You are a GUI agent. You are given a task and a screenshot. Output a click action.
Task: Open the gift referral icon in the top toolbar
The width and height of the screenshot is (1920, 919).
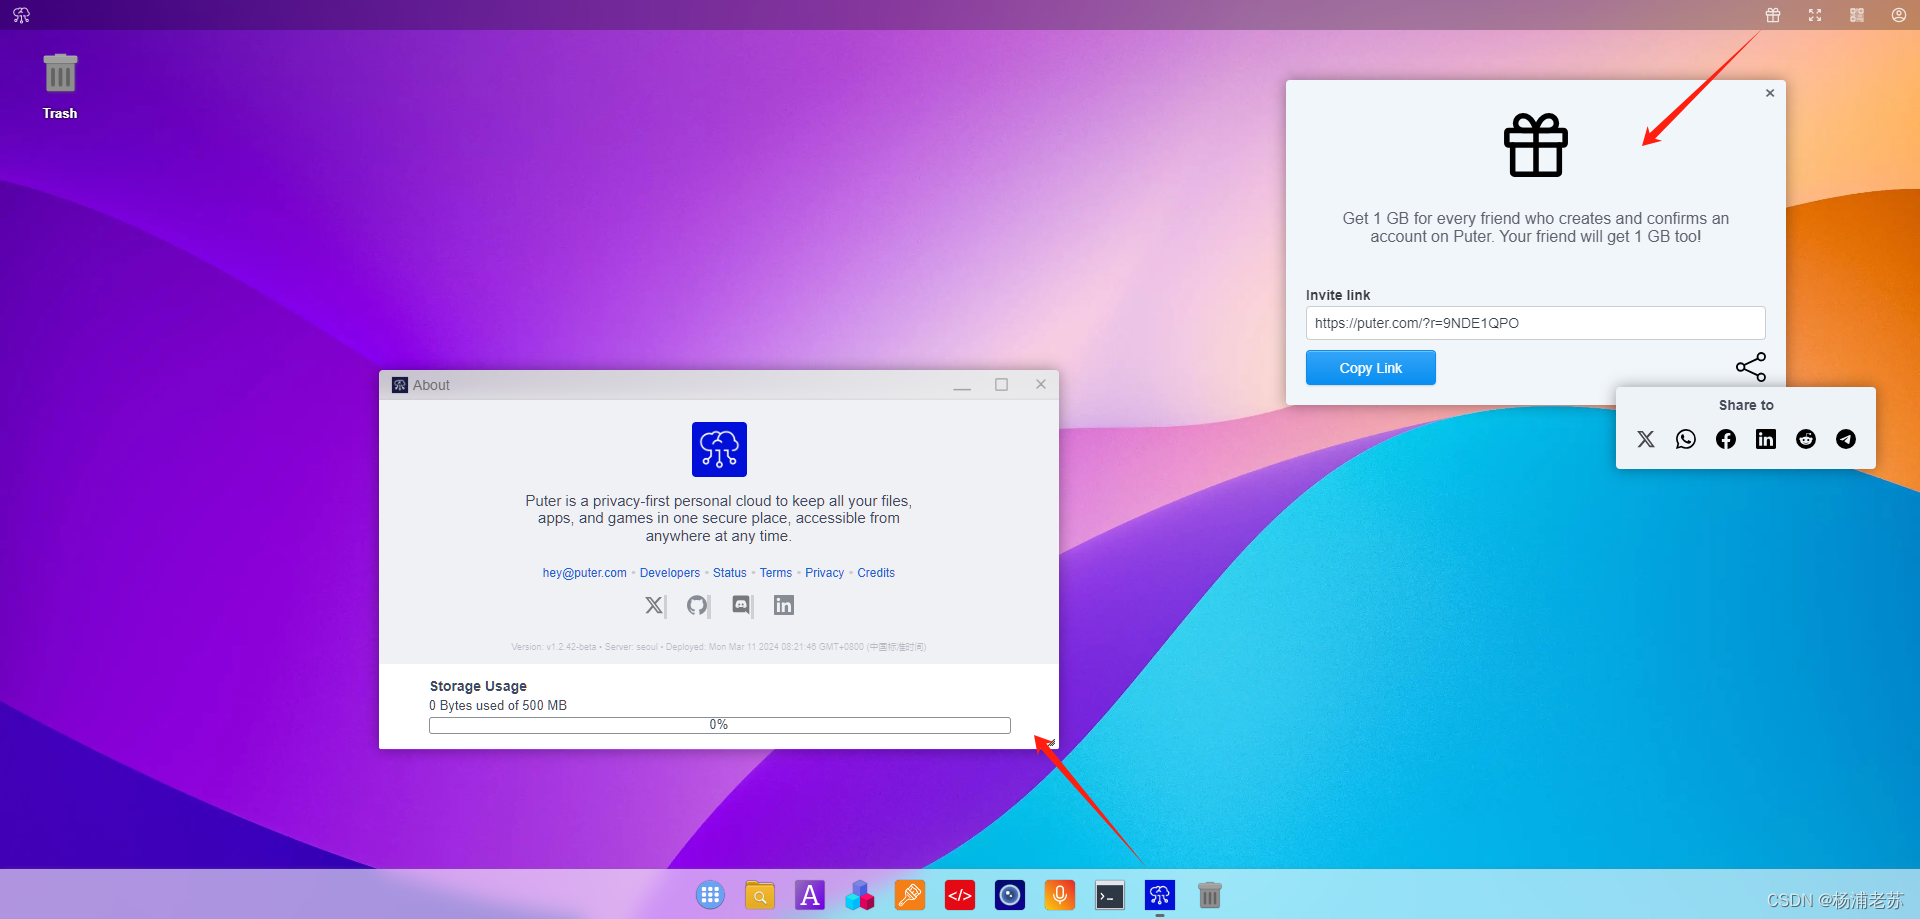(1773, 15)
